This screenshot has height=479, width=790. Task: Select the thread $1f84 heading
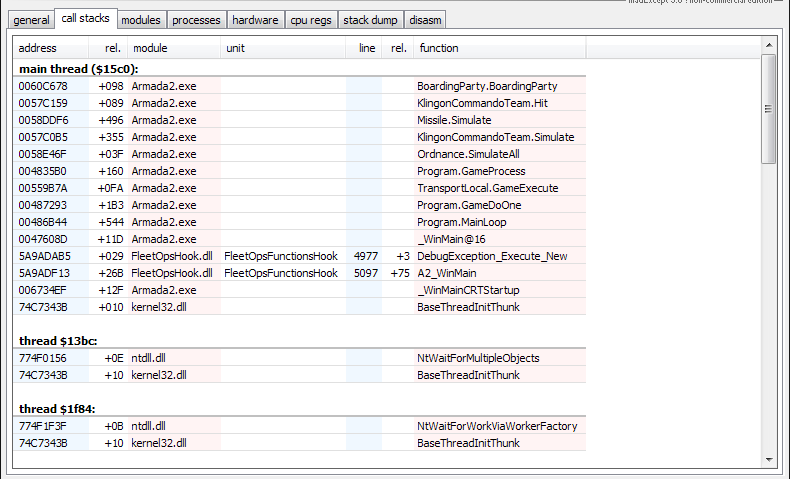tap(57, 409)
